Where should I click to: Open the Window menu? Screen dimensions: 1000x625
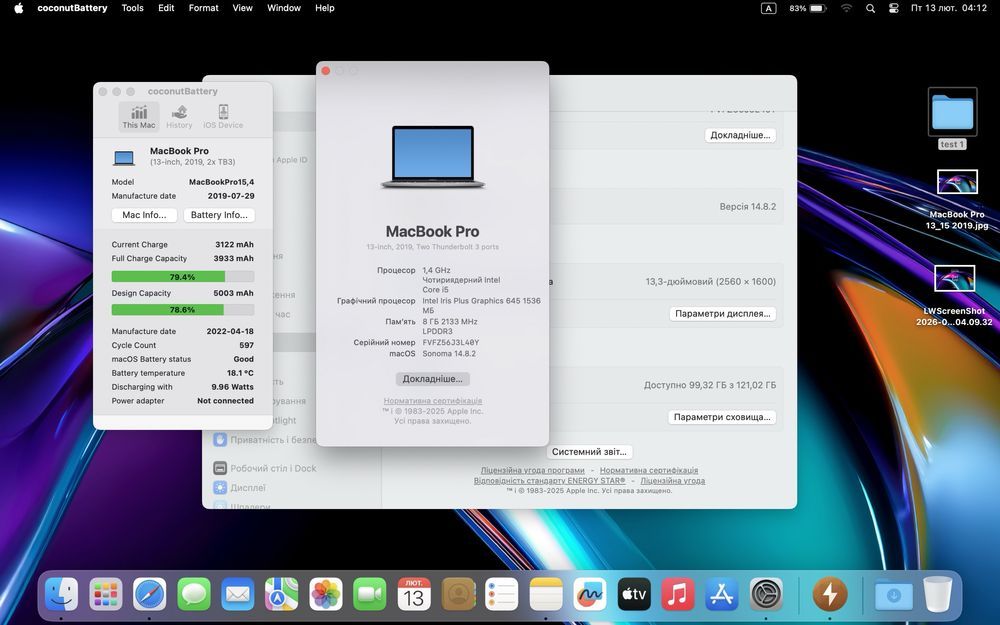coord(284,8)
